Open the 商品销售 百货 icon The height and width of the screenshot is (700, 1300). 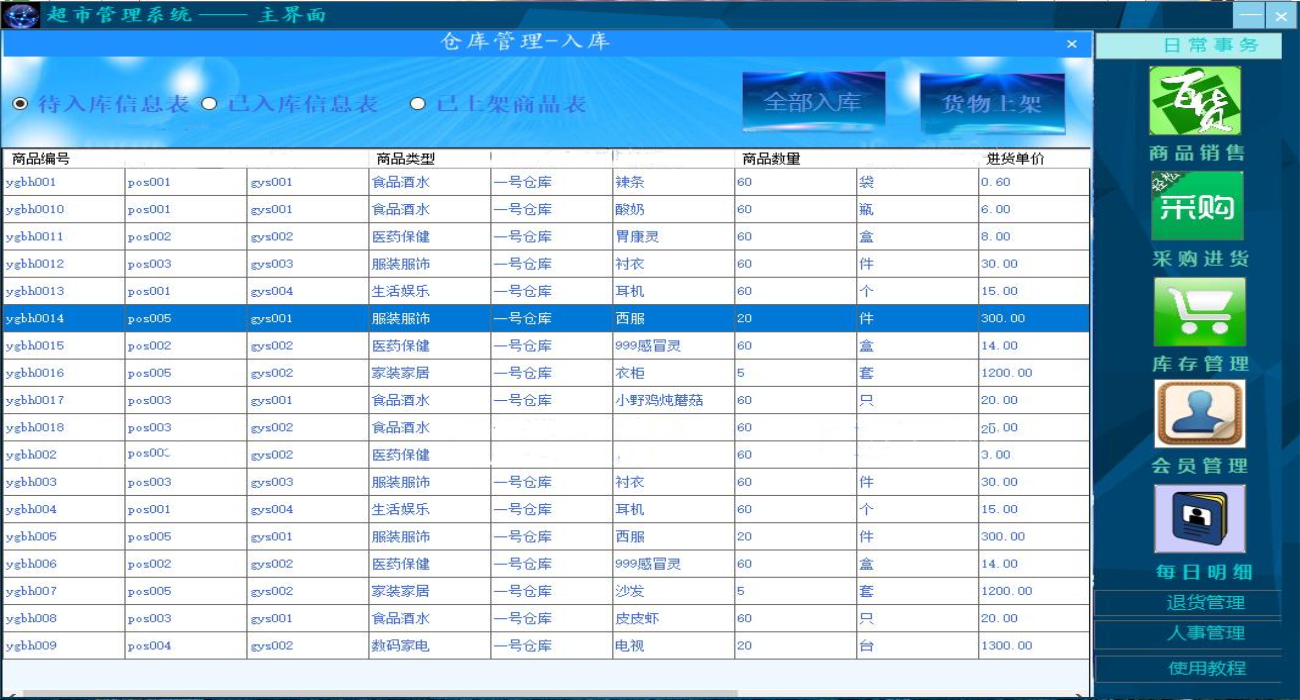(x=1195, y=101)
